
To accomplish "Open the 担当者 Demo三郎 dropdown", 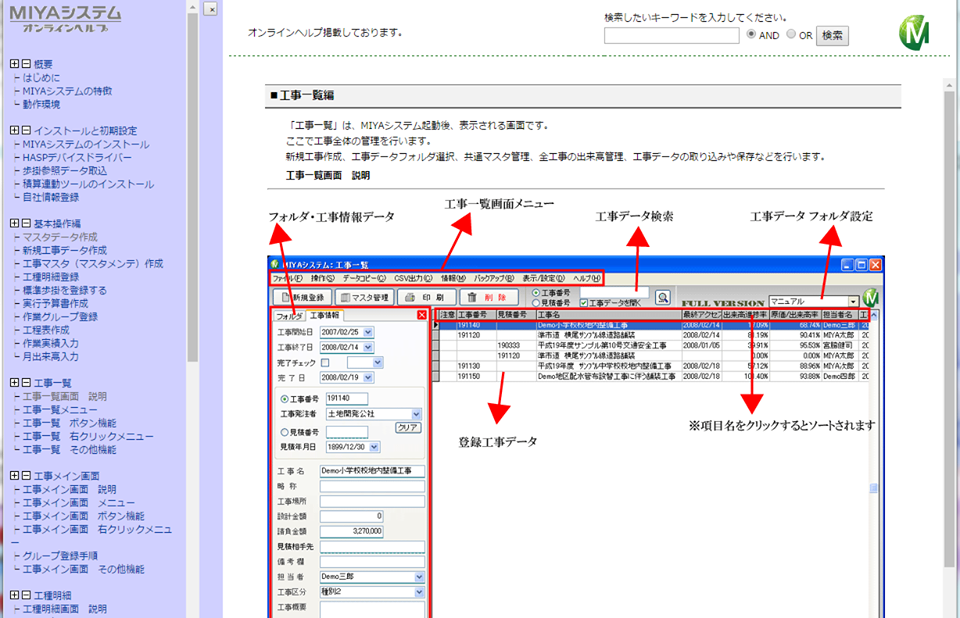I will click(x=419, y=577).
